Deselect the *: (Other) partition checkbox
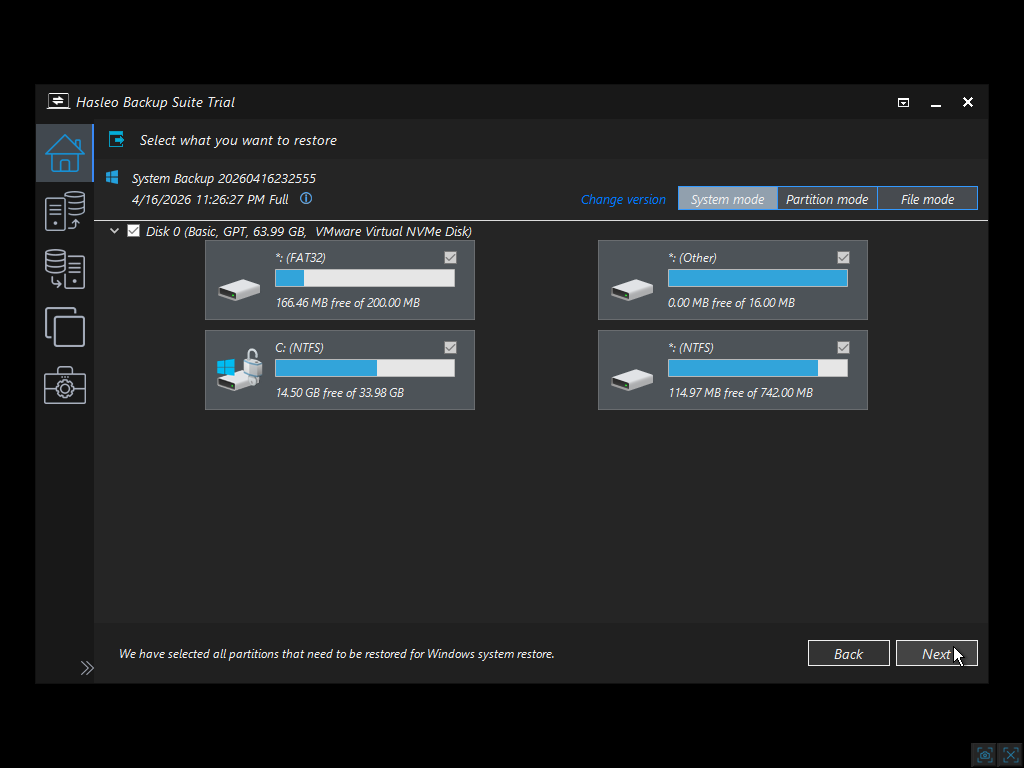This screenshot has height=768, width=1024. pyautogui.click(x=843, y=257)
